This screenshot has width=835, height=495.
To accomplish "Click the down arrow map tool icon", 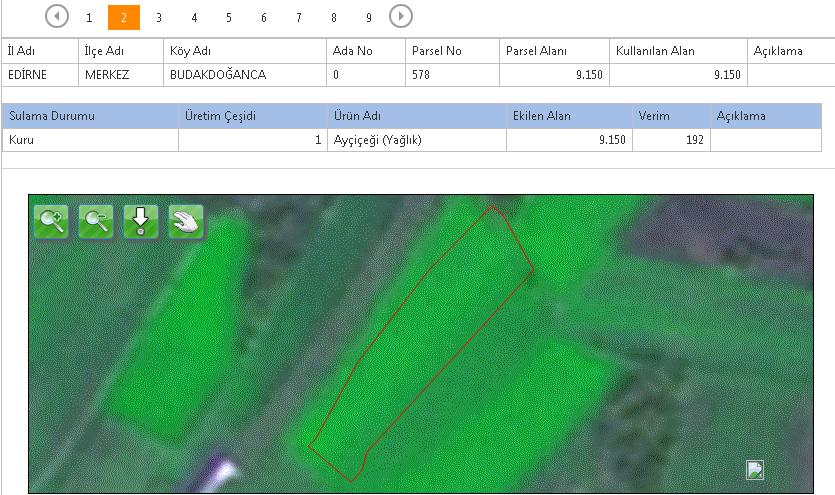I will 141,222.
